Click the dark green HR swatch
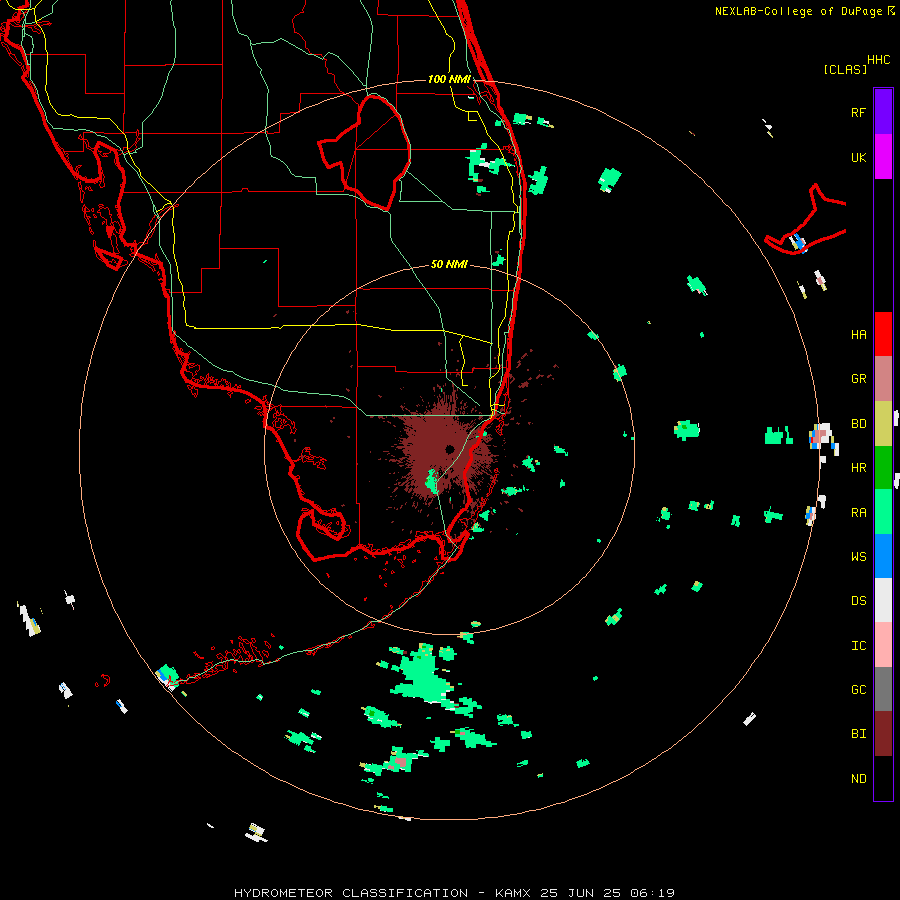Viewport: 900px width, 900px height. (x=883, y=468)
